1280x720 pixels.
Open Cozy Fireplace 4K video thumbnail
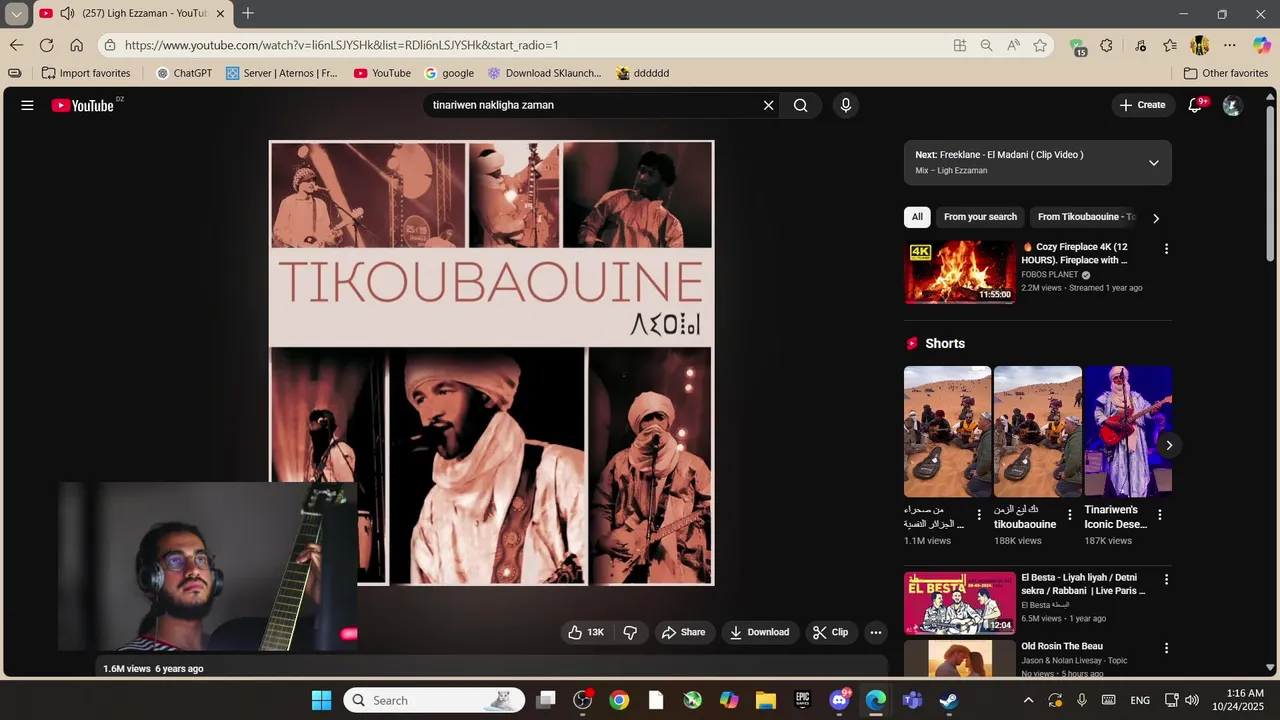960,272
